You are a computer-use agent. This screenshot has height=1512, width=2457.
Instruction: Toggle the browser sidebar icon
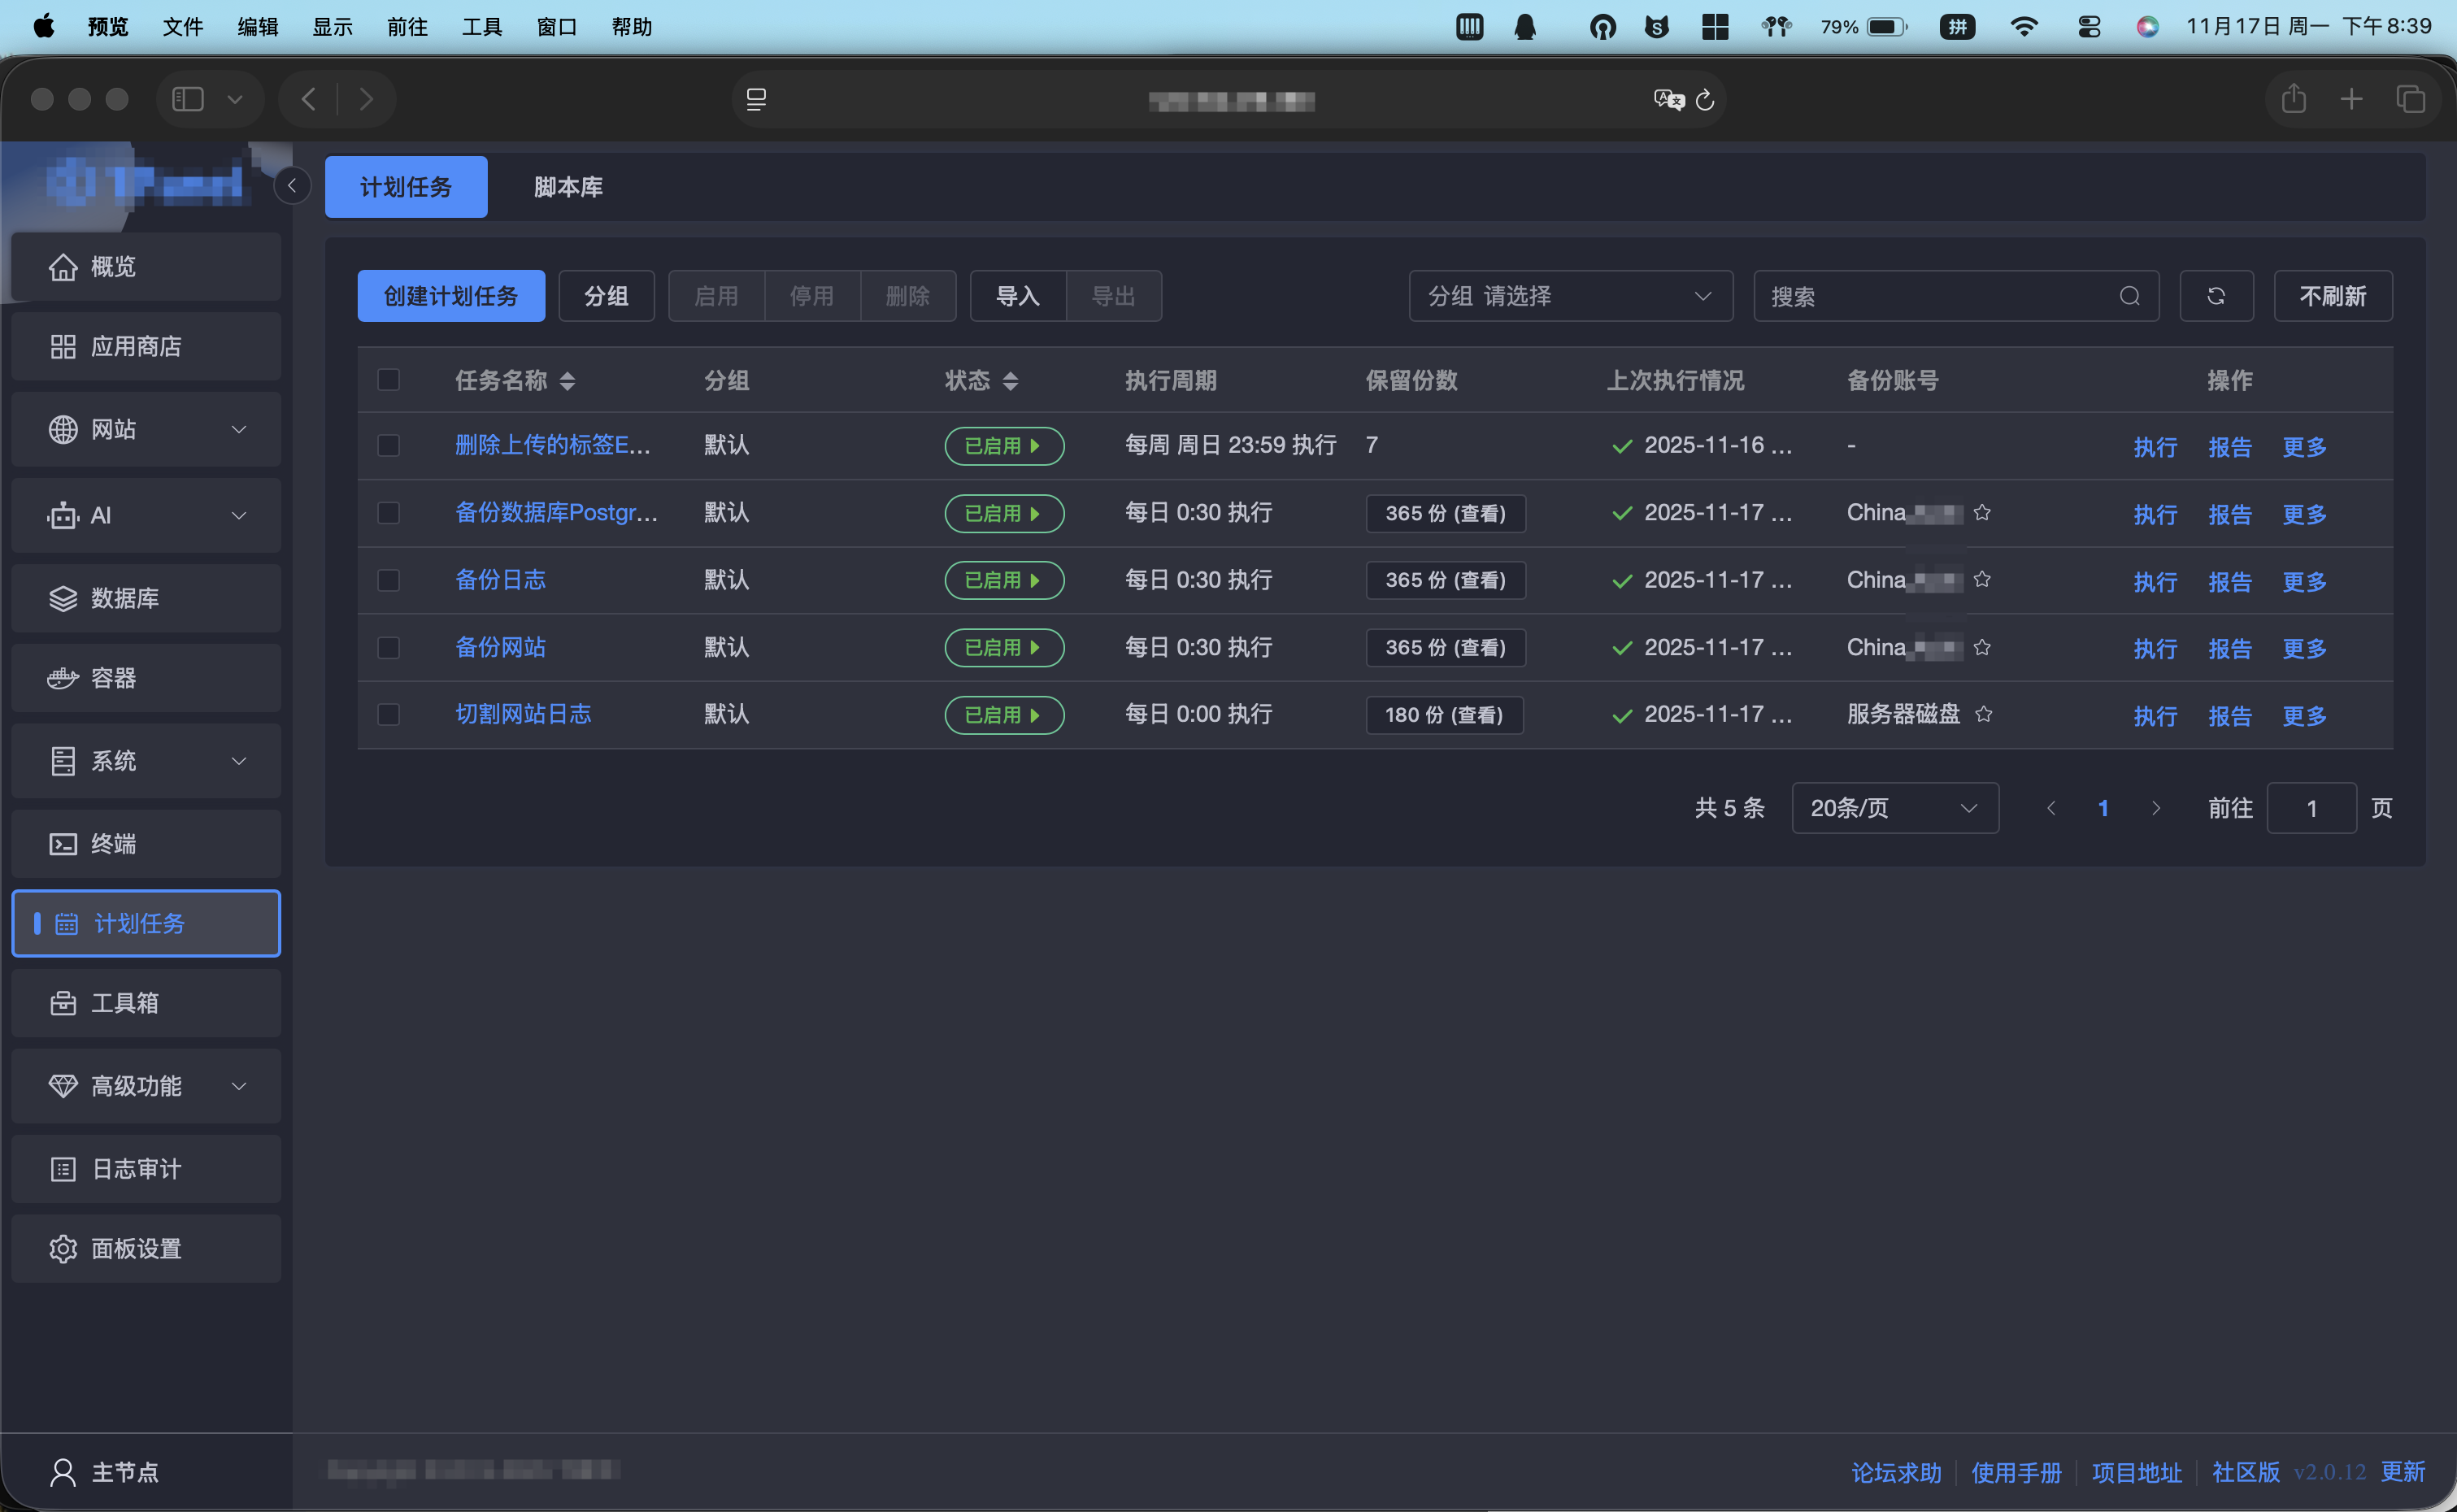coord(188,99)
